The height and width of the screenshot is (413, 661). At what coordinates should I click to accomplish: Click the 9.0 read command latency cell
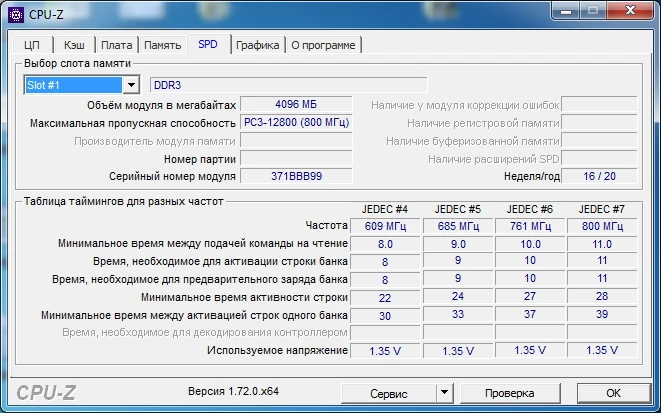coord(458,244)
